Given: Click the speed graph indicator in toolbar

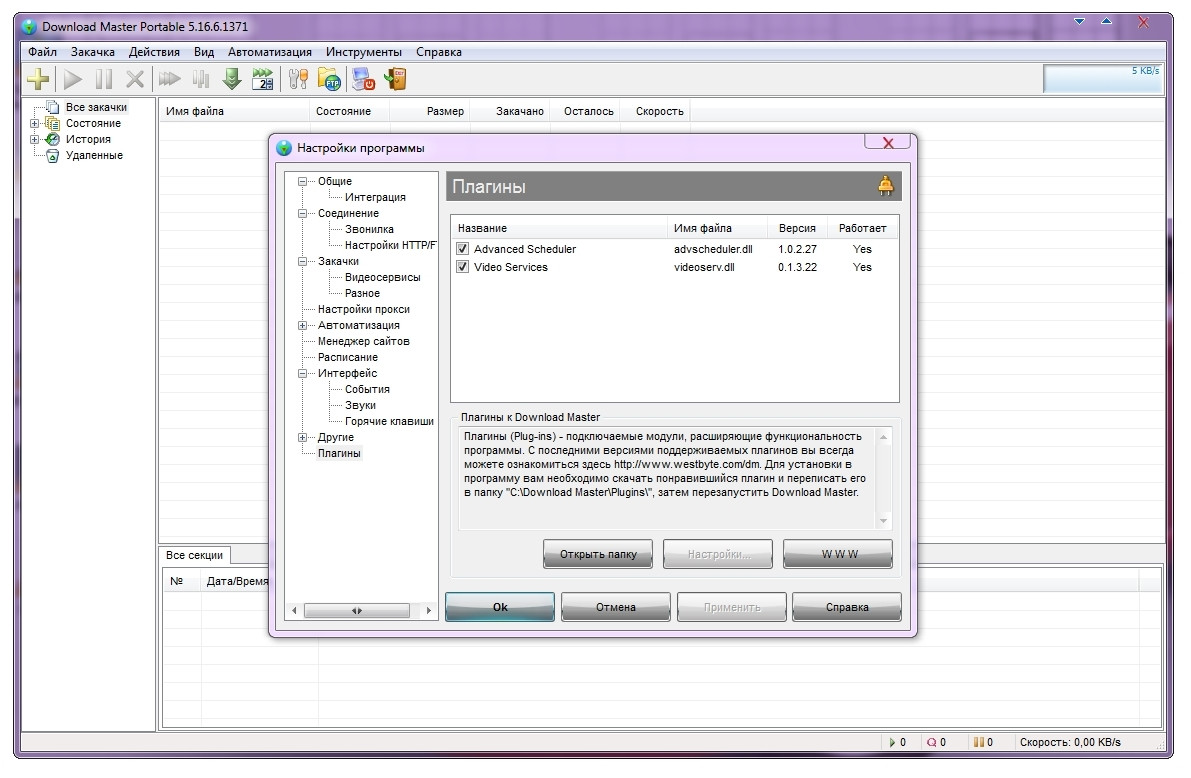Looking at the screenshot, I should pos(1103,78).
